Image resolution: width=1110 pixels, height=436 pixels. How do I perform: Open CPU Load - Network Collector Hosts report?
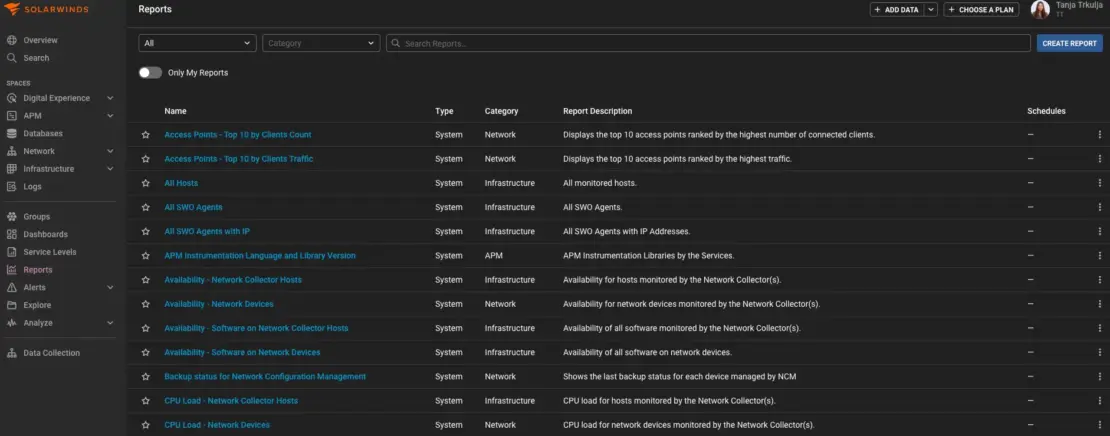click(x=231, y=401)
